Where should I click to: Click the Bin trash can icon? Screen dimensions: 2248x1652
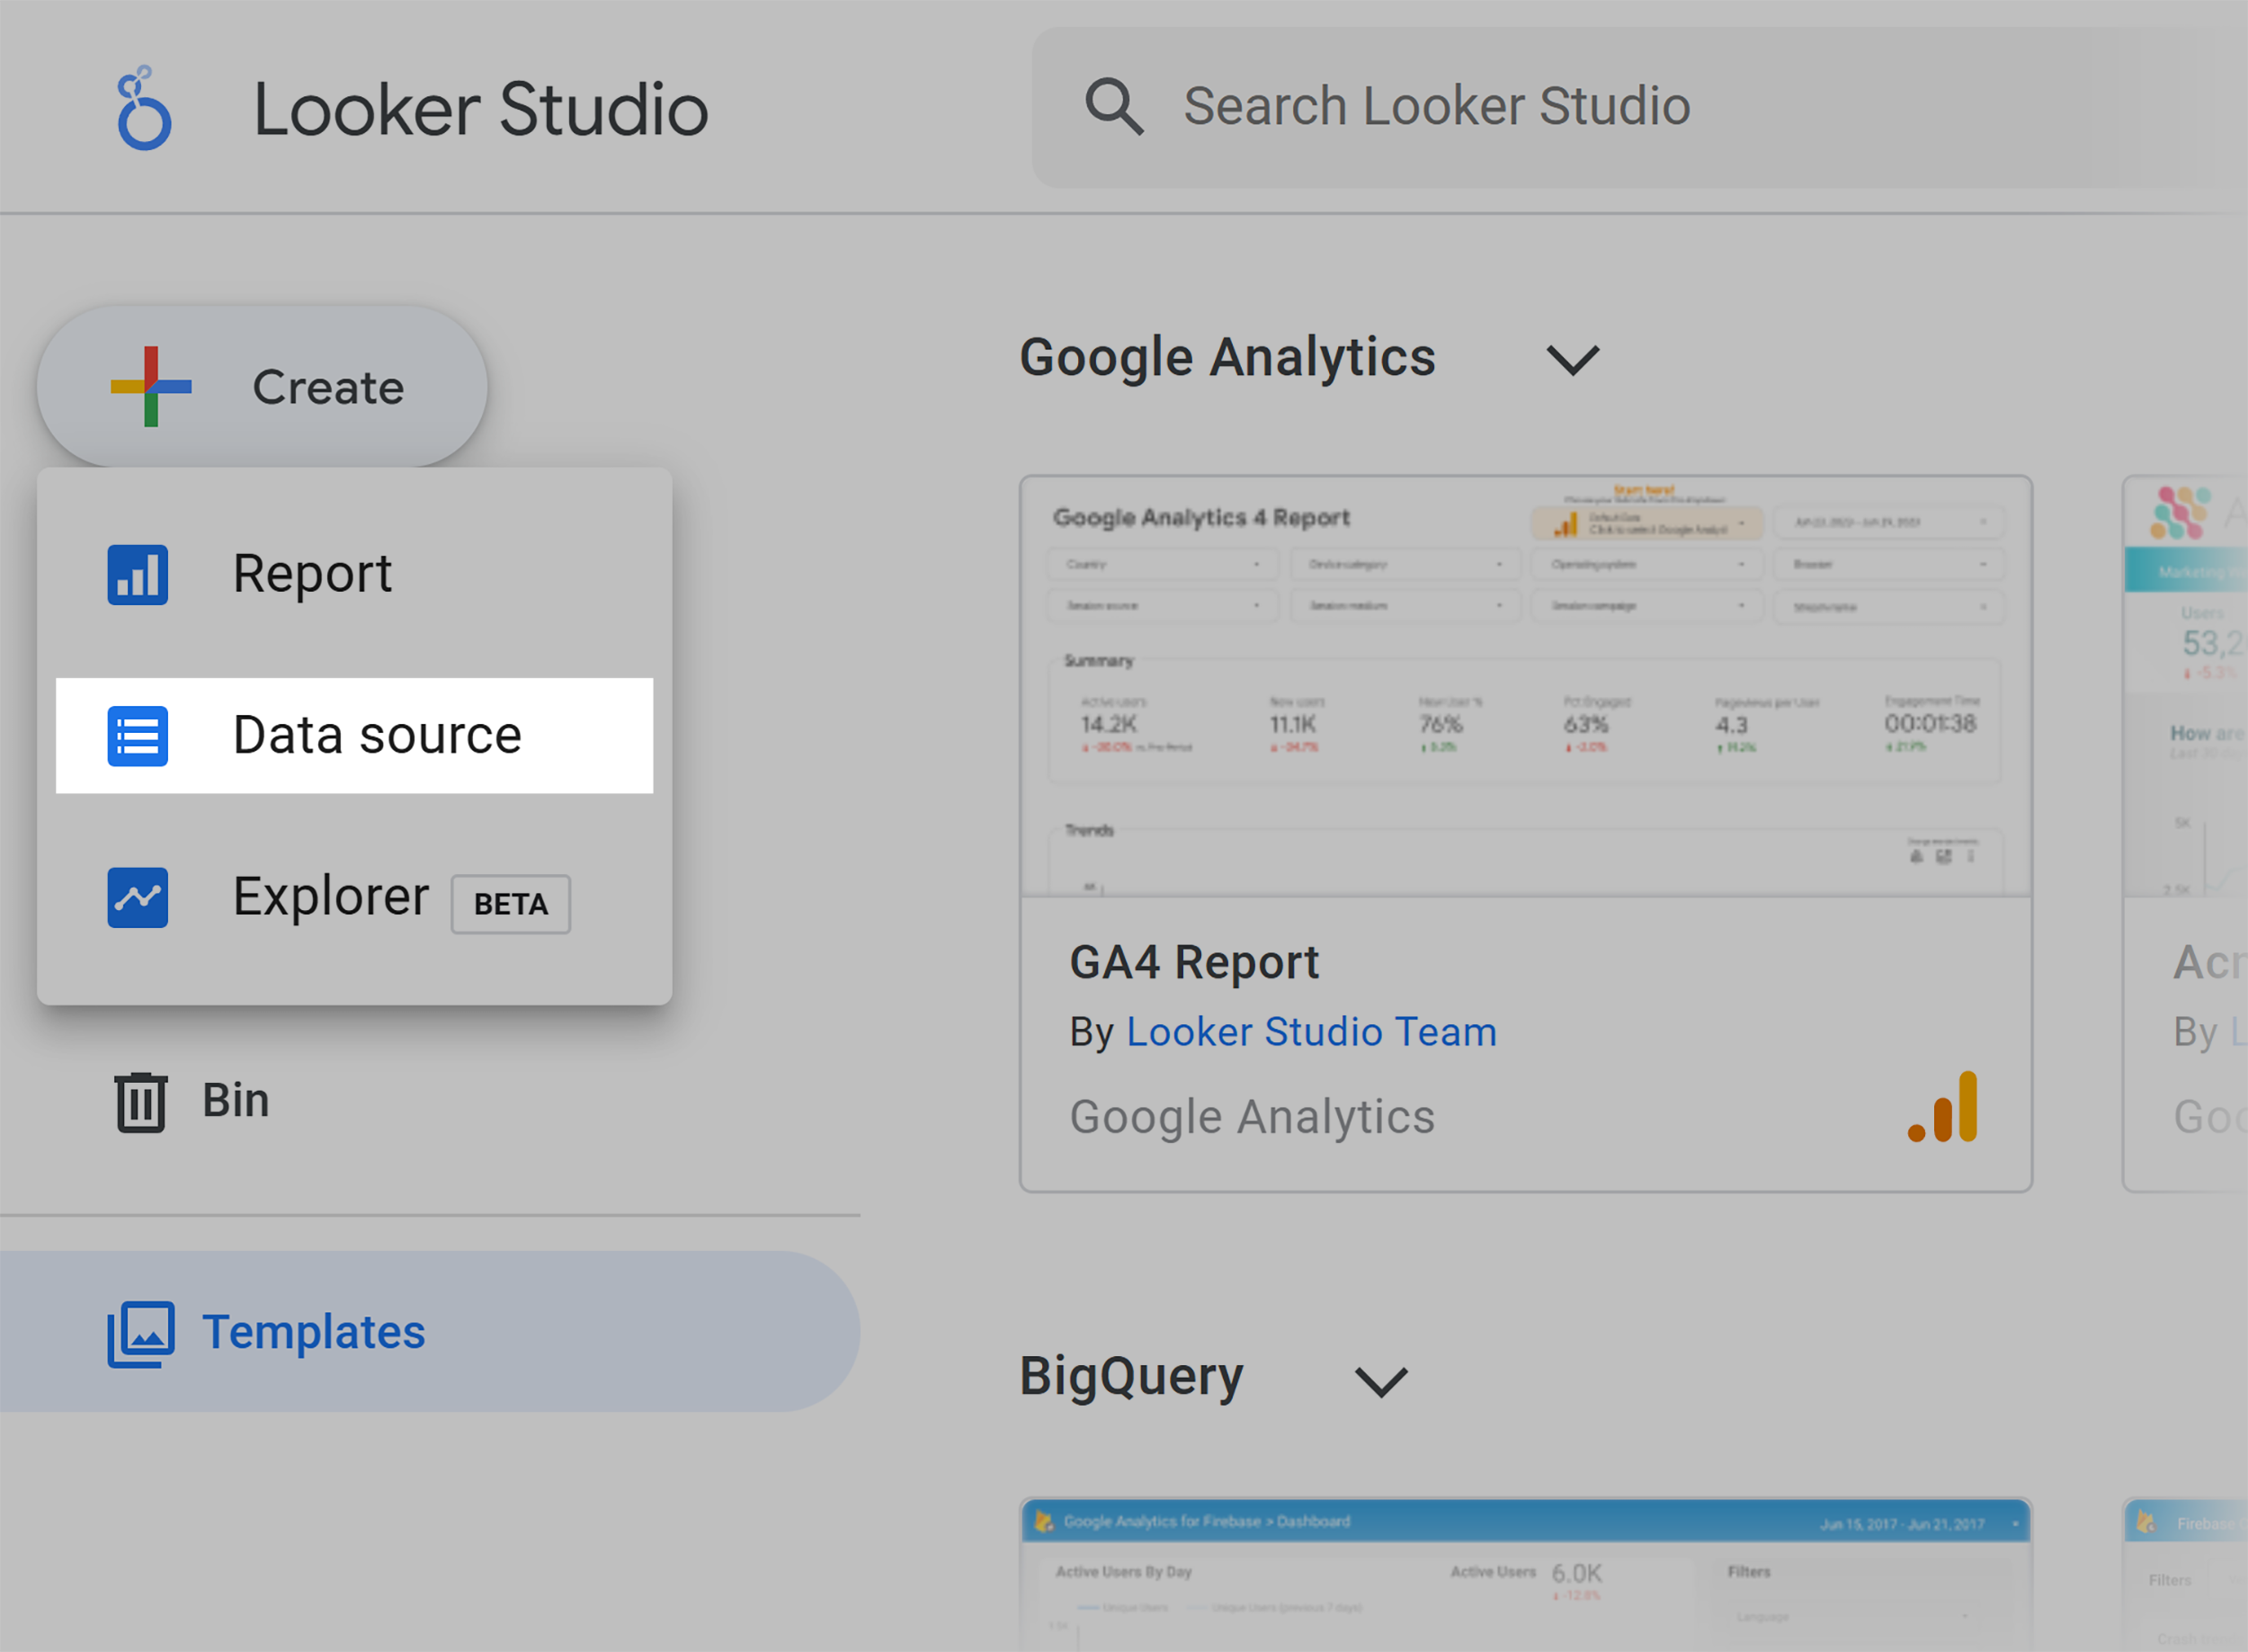click(140, 1102)
